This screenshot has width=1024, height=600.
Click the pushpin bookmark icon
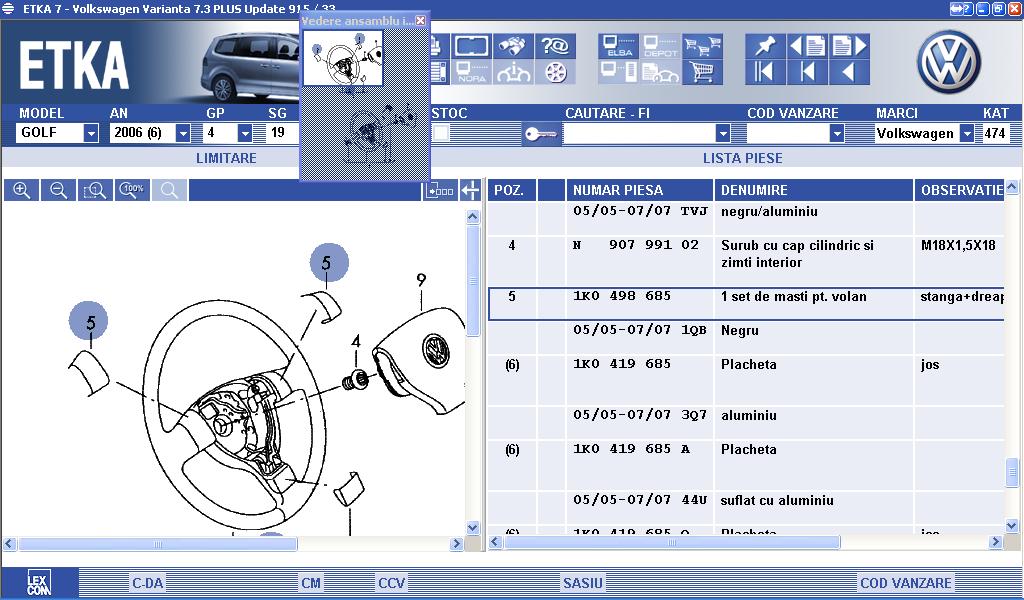click(765, 46)
